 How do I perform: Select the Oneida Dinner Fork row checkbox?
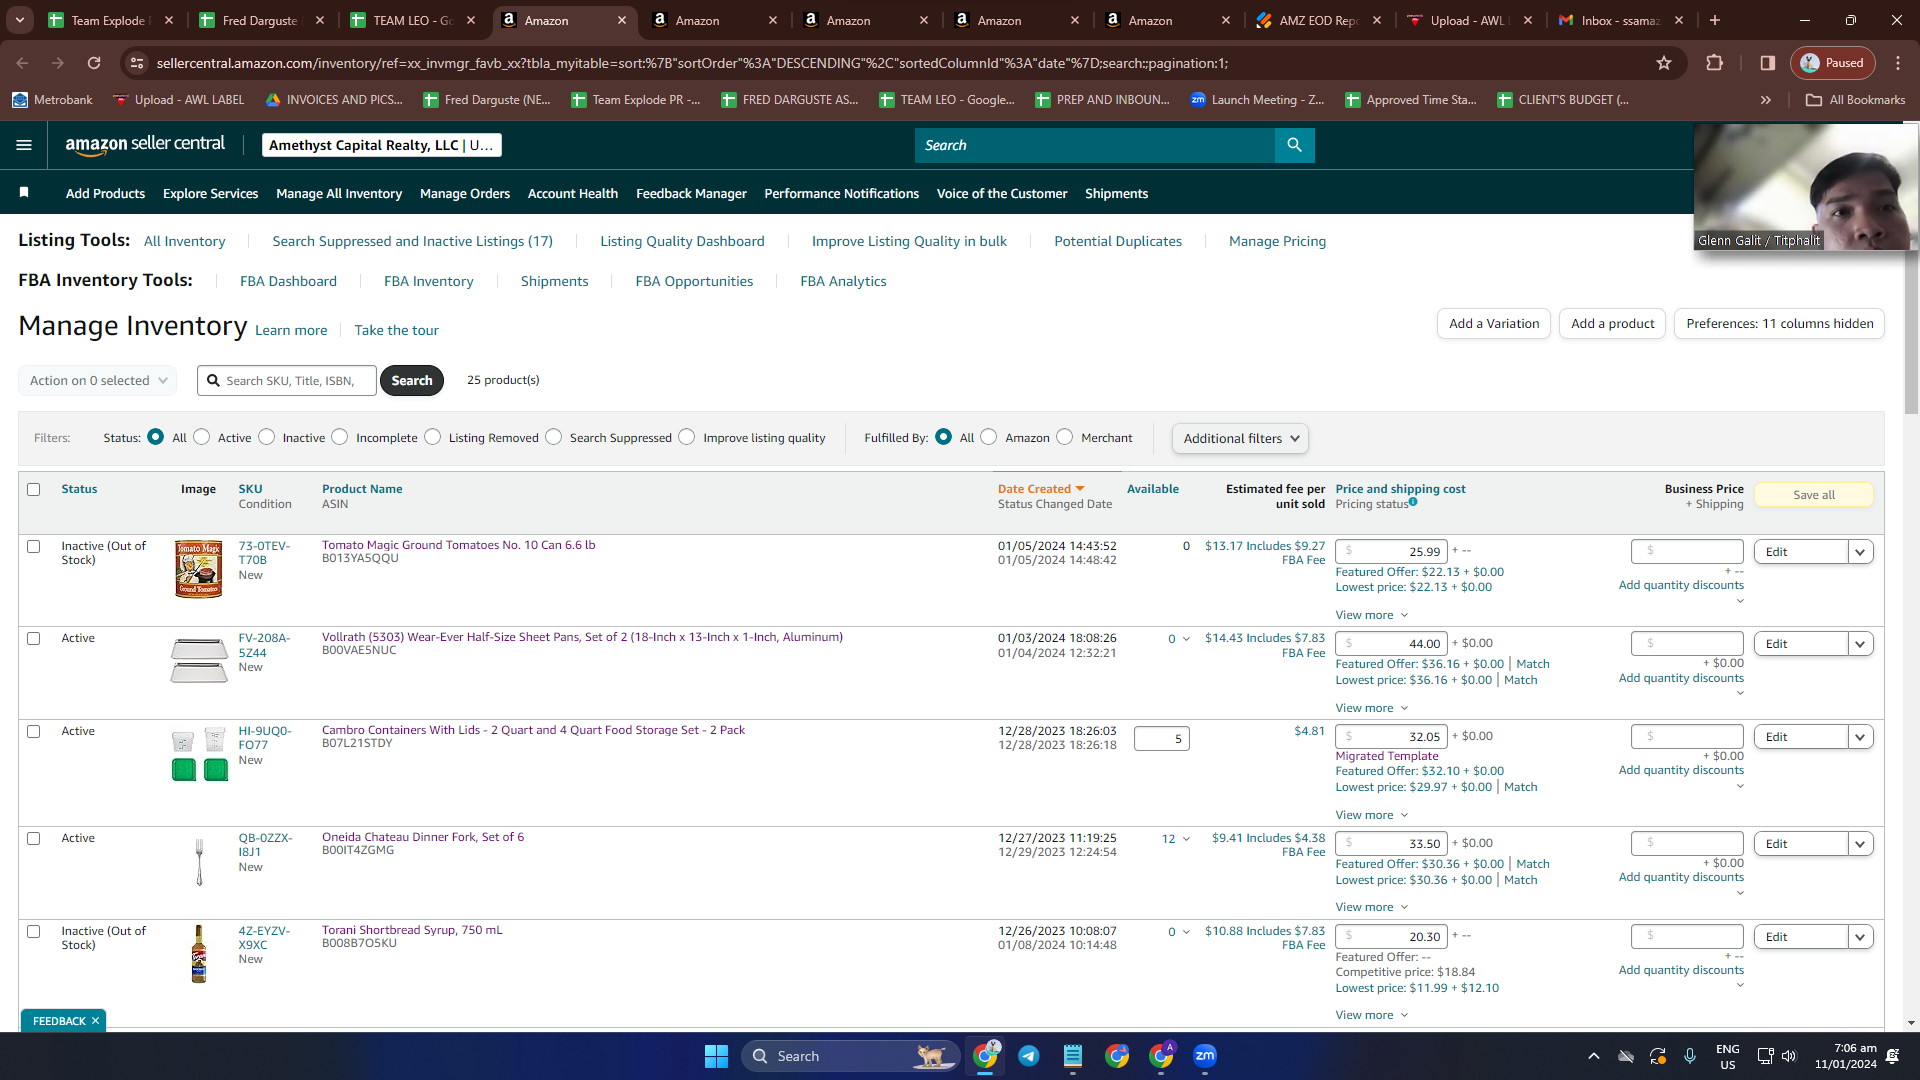pos(34,839)
